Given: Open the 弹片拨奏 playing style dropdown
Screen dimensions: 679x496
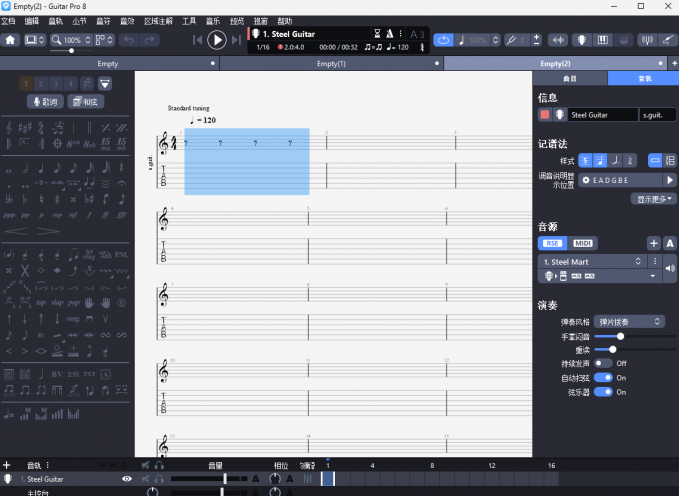Looking at the screenshot, I should 629,322.
